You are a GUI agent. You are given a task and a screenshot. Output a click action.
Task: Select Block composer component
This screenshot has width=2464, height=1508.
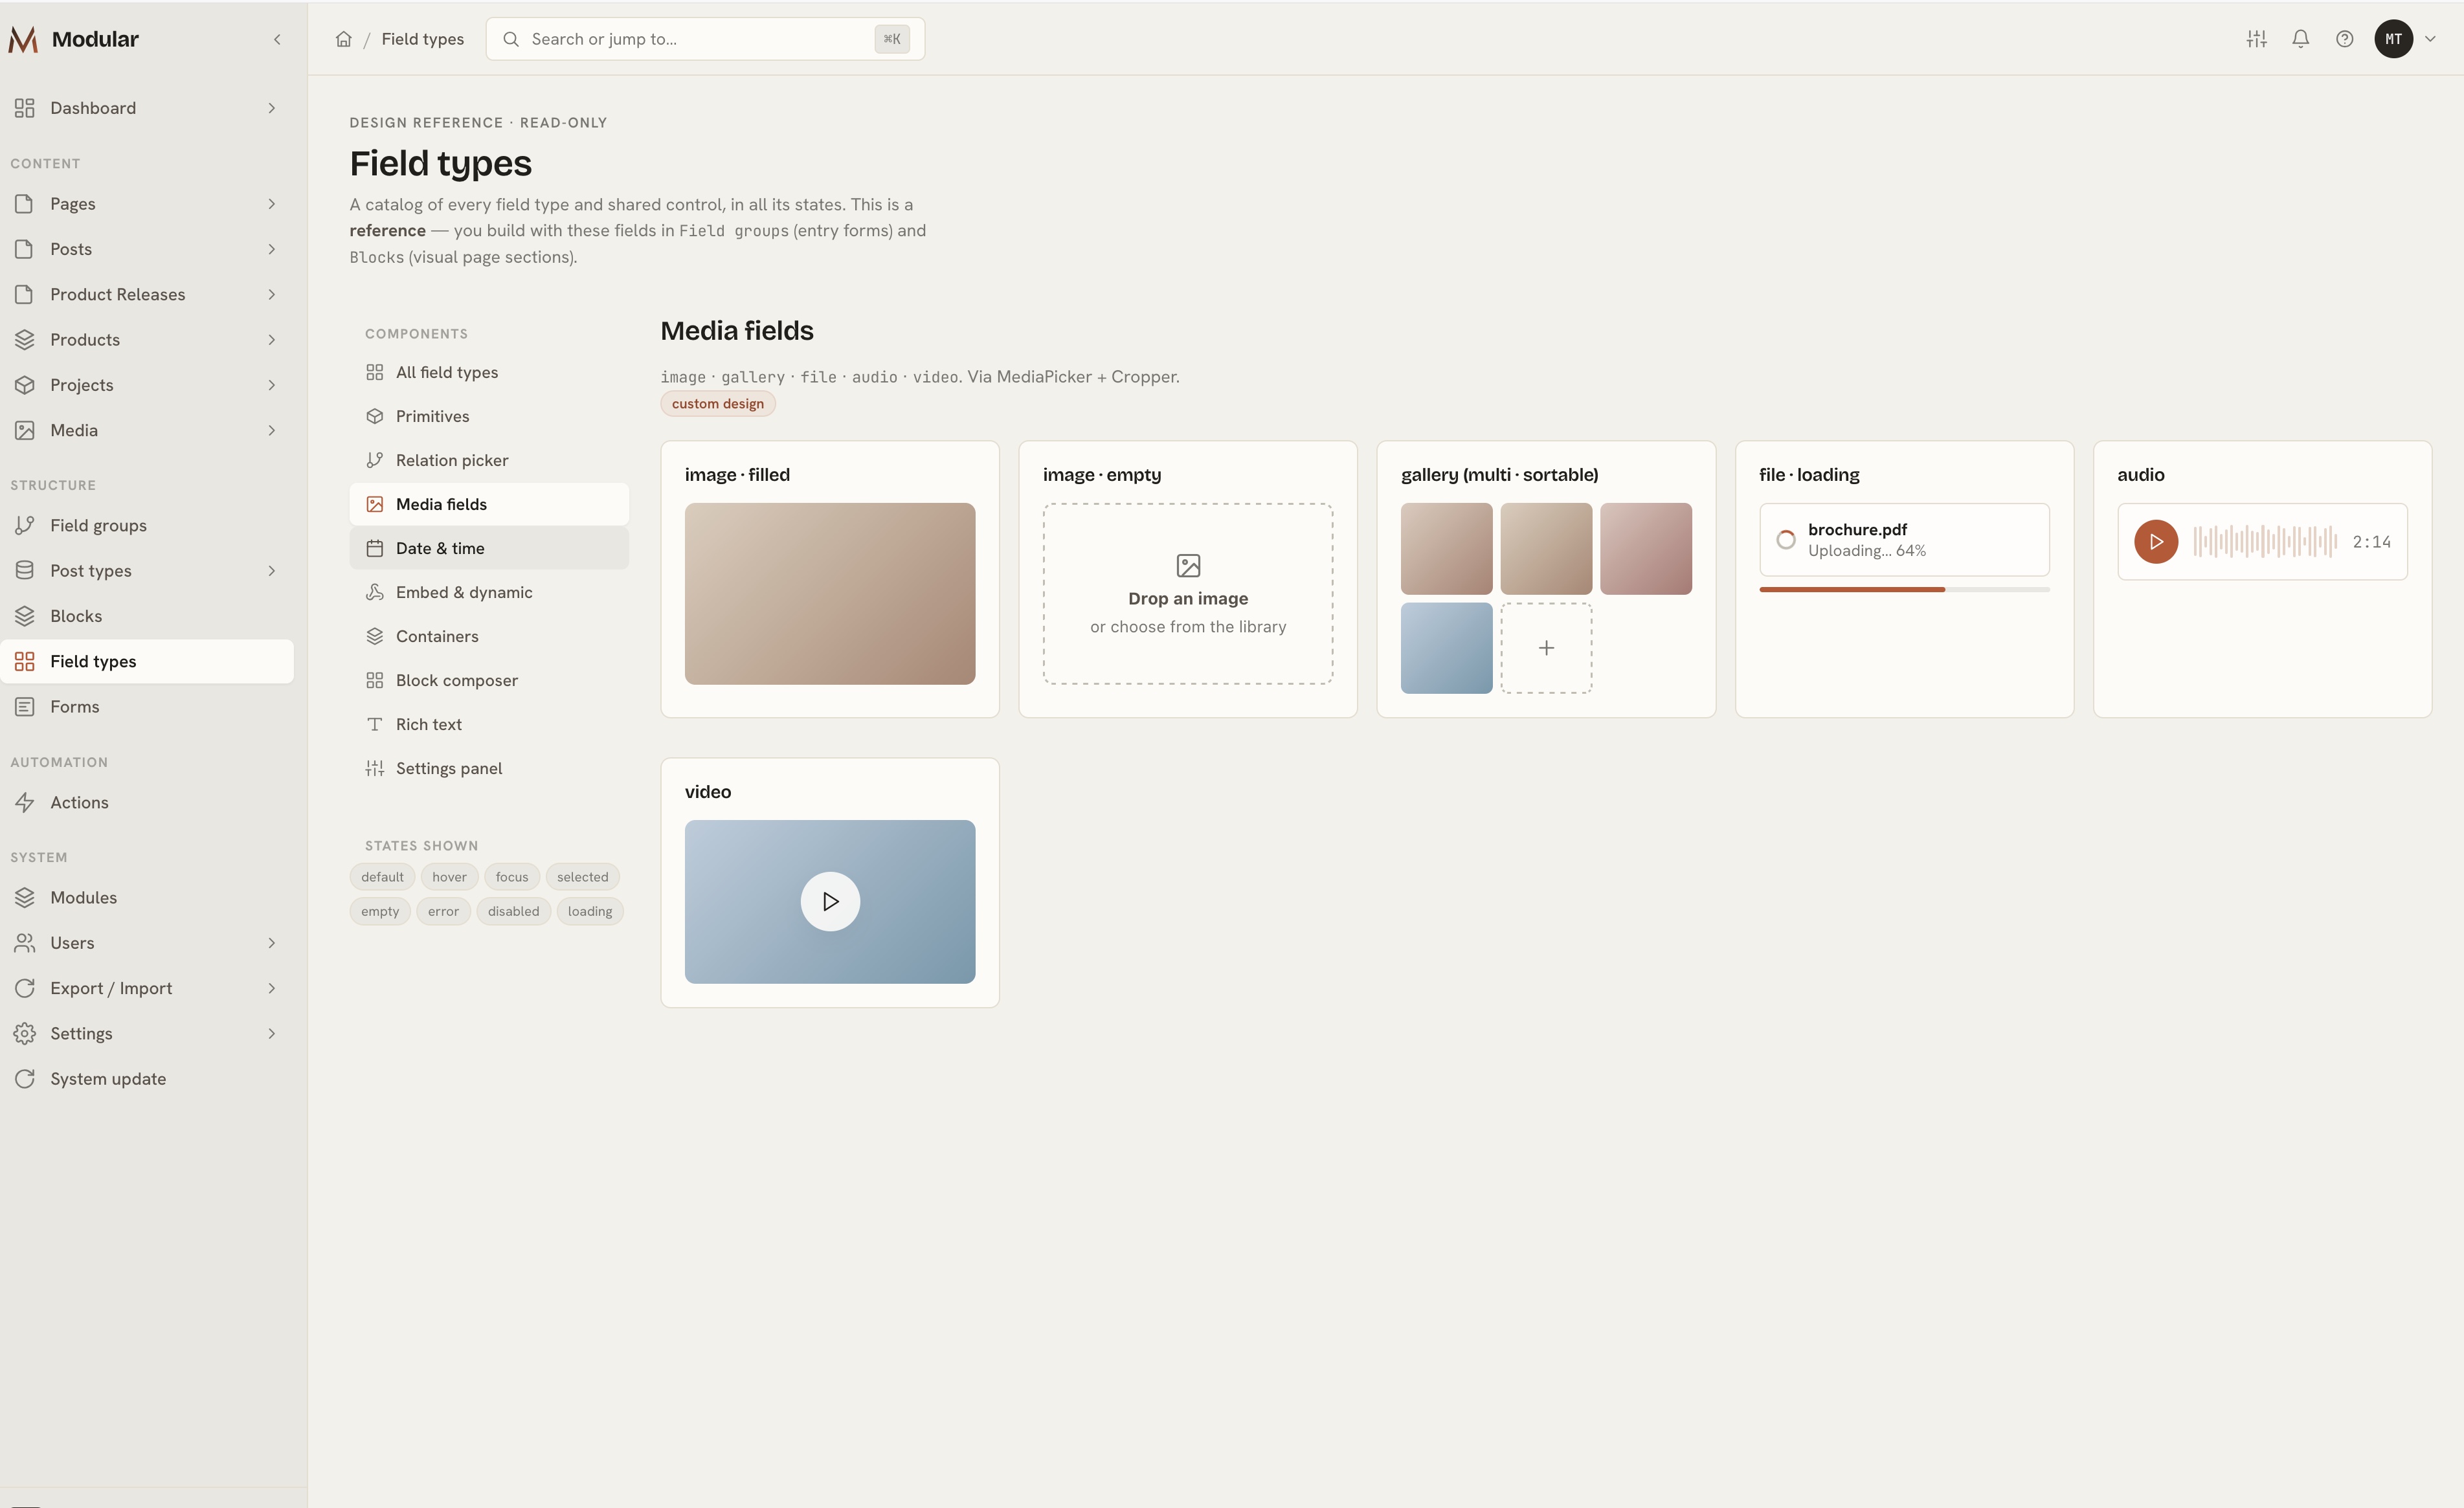489,680
